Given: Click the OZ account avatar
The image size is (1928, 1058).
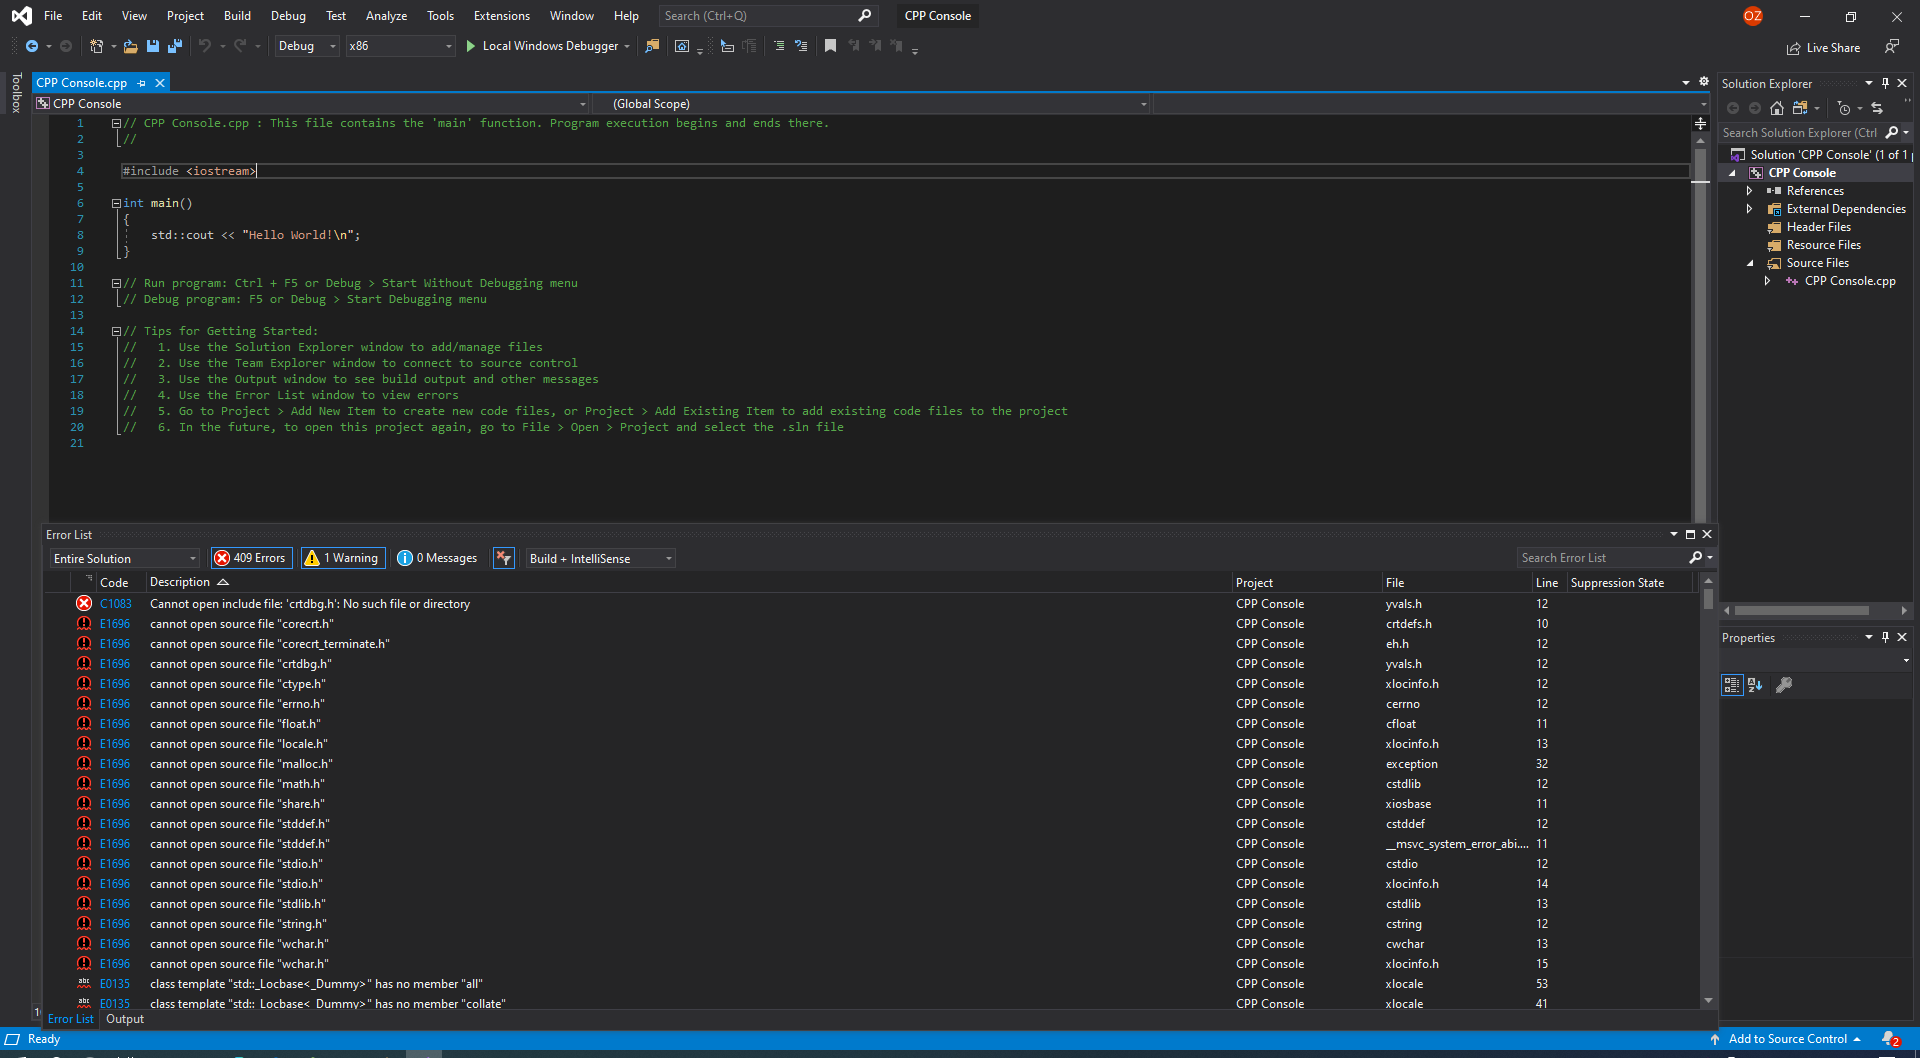Looking at the screenshot, I should coord(1753,16).
